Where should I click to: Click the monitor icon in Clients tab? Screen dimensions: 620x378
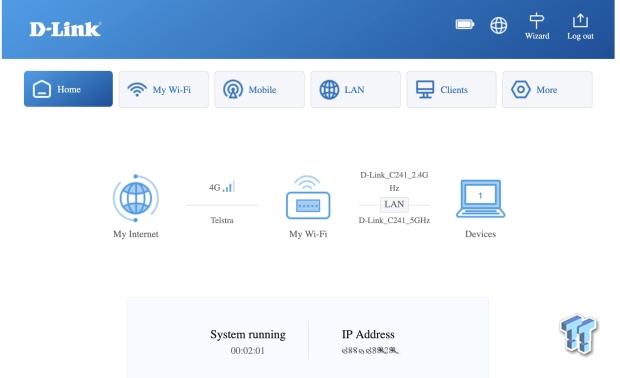coord(425,89)
